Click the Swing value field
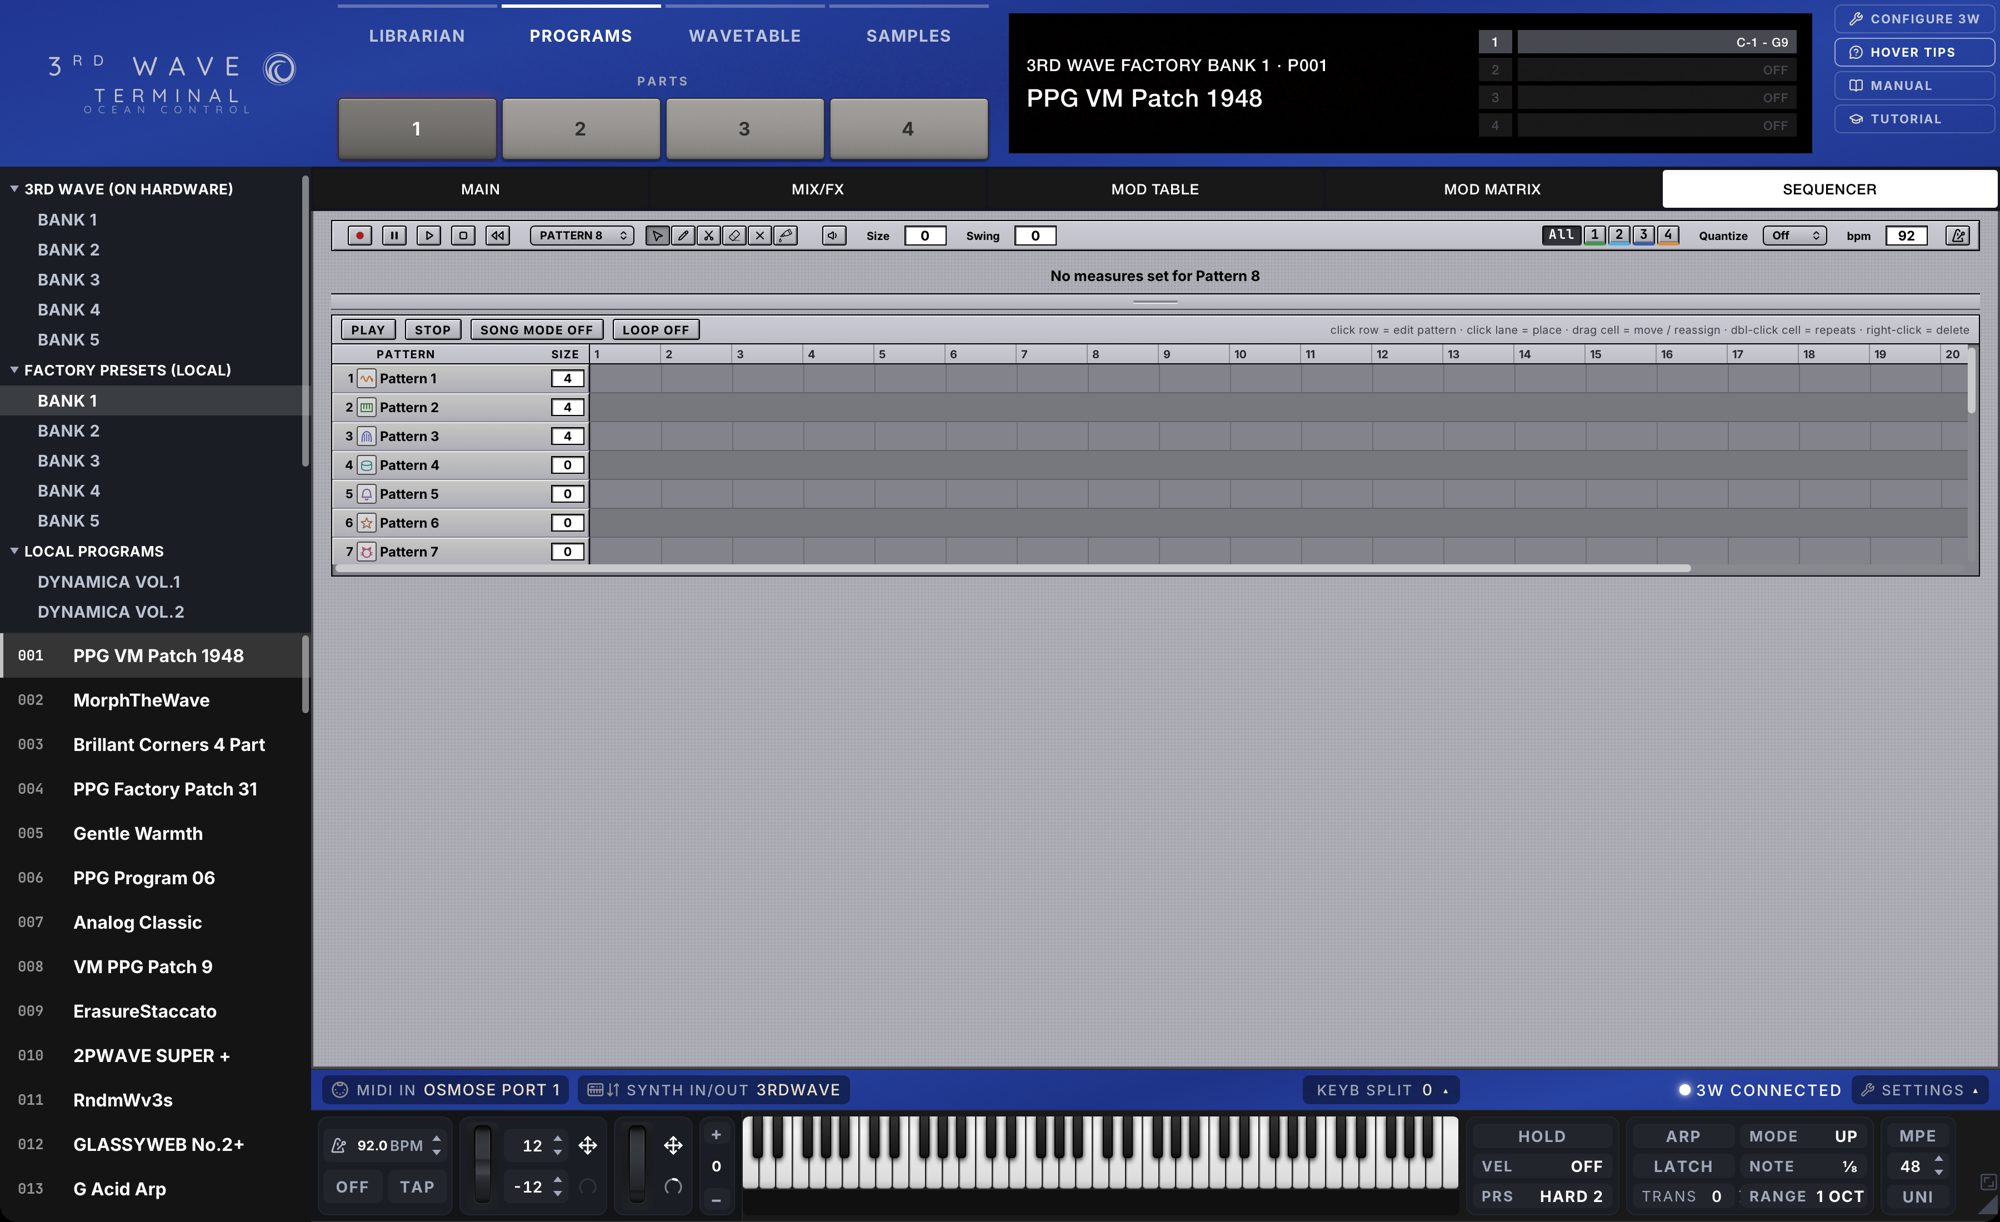2000x1222 pixels. [1035, 236]
